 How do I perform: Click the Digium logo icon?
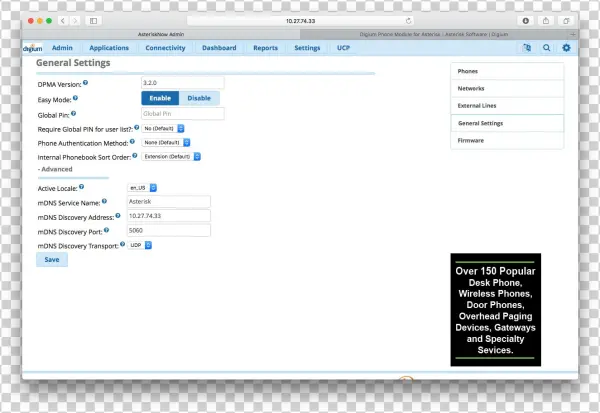click(33, 48)
